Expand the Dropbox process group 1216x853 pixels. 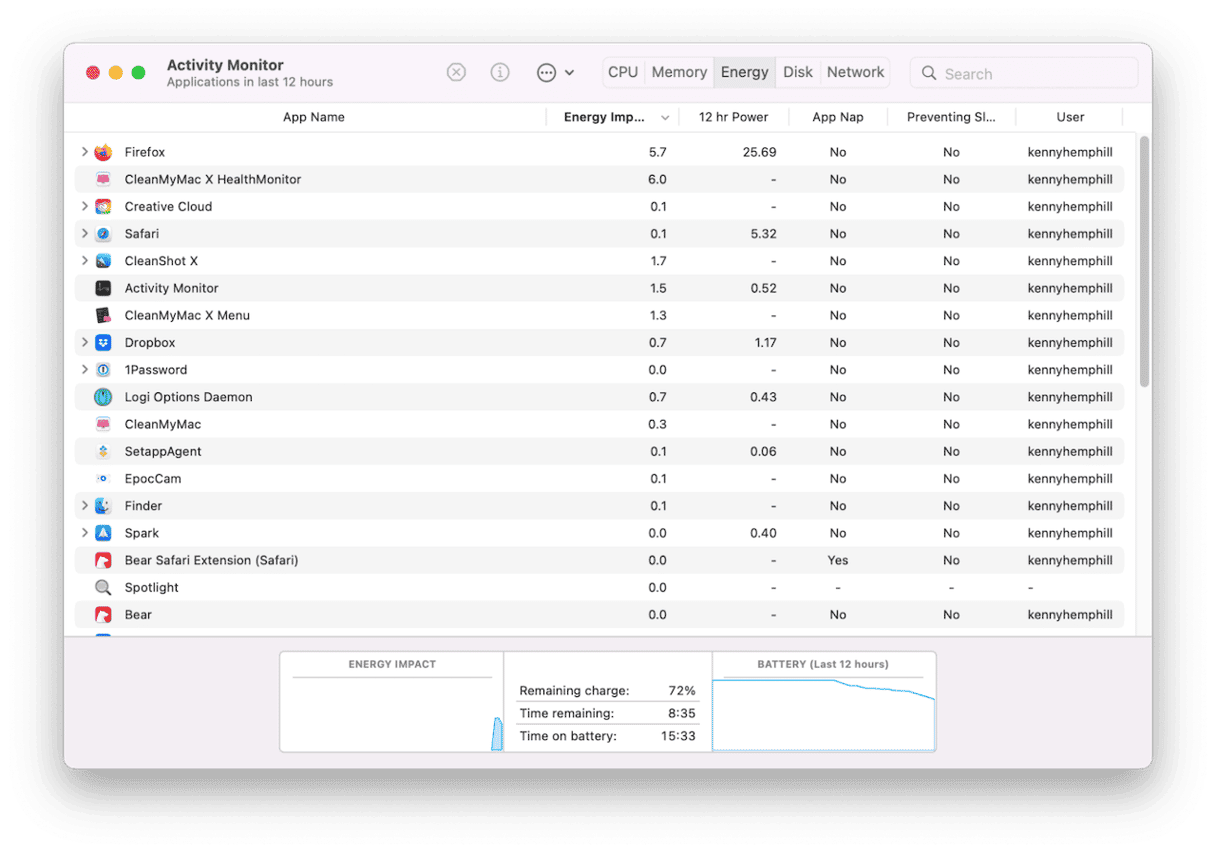84,343
